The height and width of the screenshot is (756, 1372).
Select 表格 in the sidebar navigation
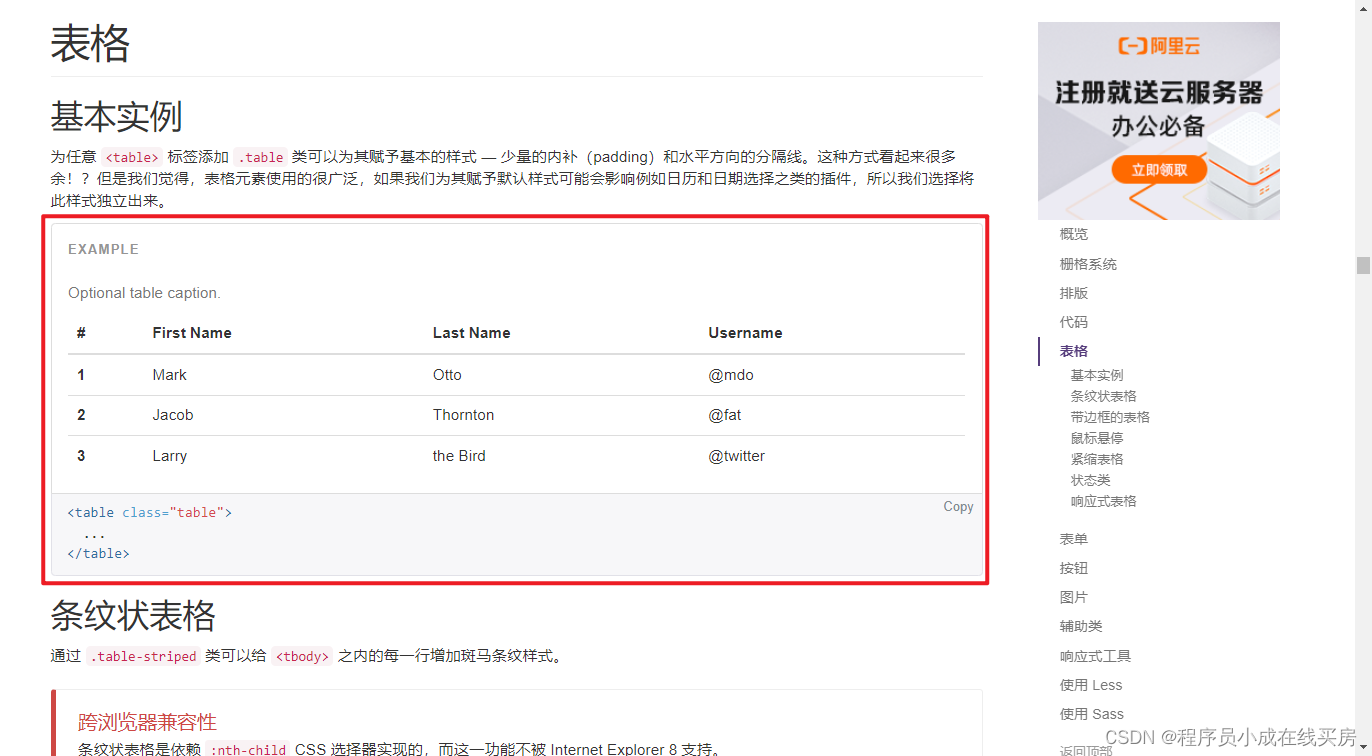(x=1073, y=351)
